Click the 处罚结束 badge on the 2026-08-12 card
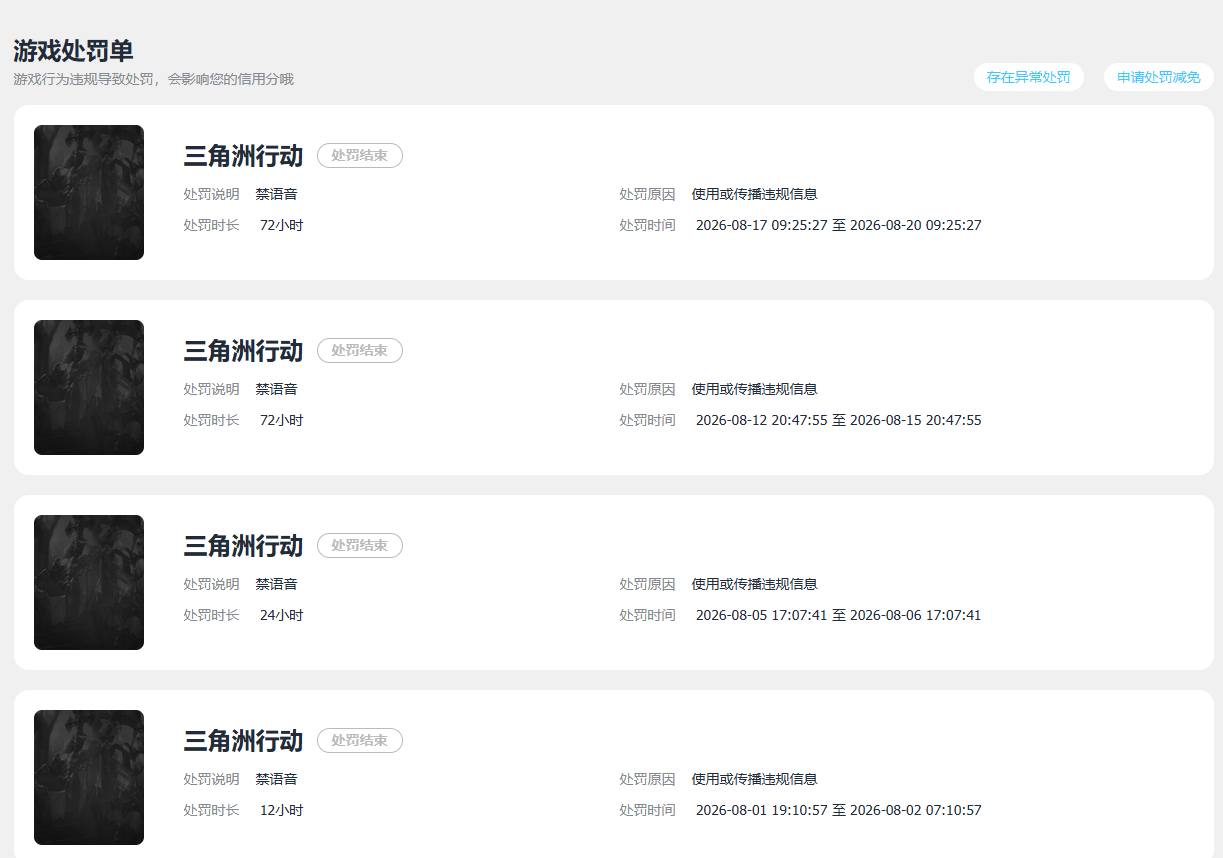Image resolution: width=1223 pixels, height=858 pixels. [360, 351]
